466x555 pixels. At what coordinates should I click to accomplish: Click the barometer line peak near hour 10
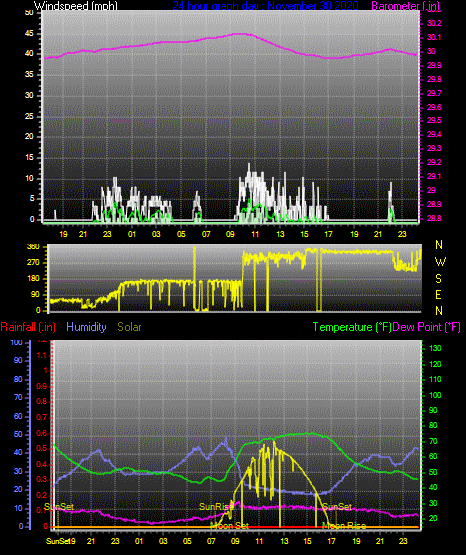[241, 34]
